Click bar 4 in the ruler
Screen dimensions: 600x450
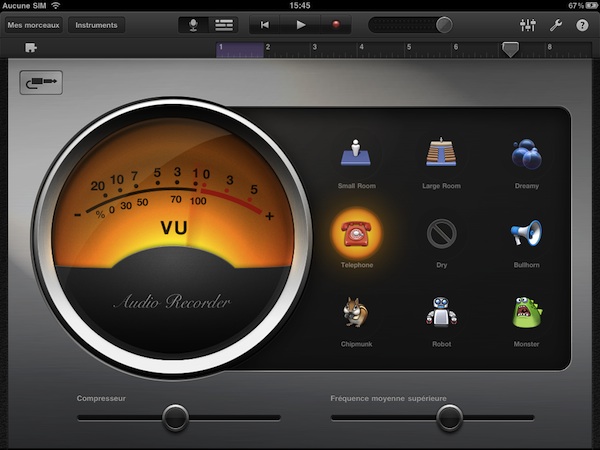click(381, 50)
